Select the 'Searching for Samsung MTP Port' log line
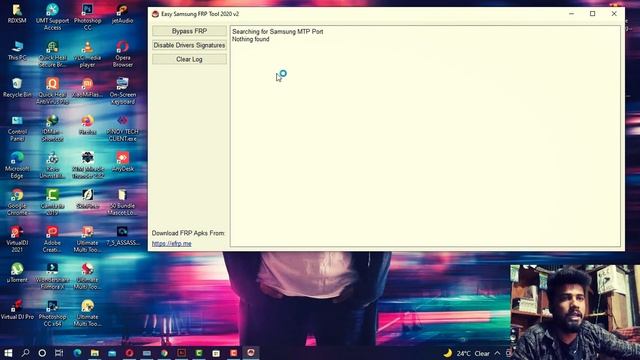640x360 pixels. click(278, 31)
